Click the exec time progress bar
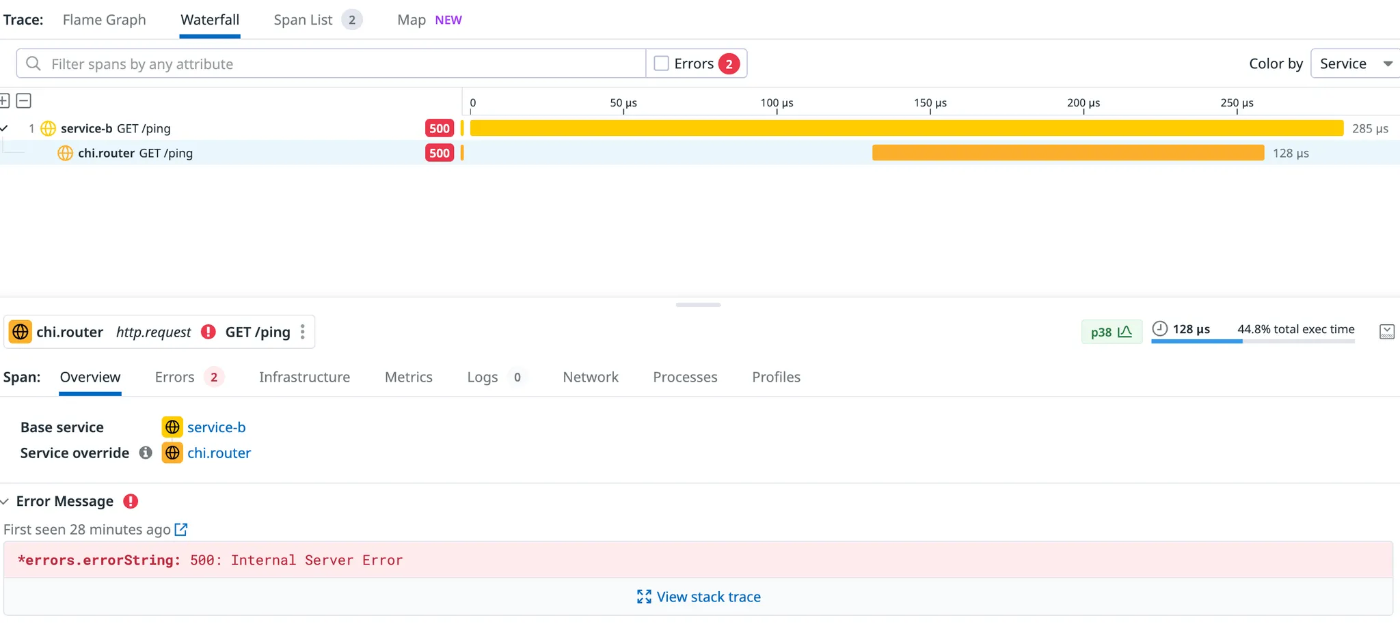1400x626 pixels. [x=1253, y=341]
